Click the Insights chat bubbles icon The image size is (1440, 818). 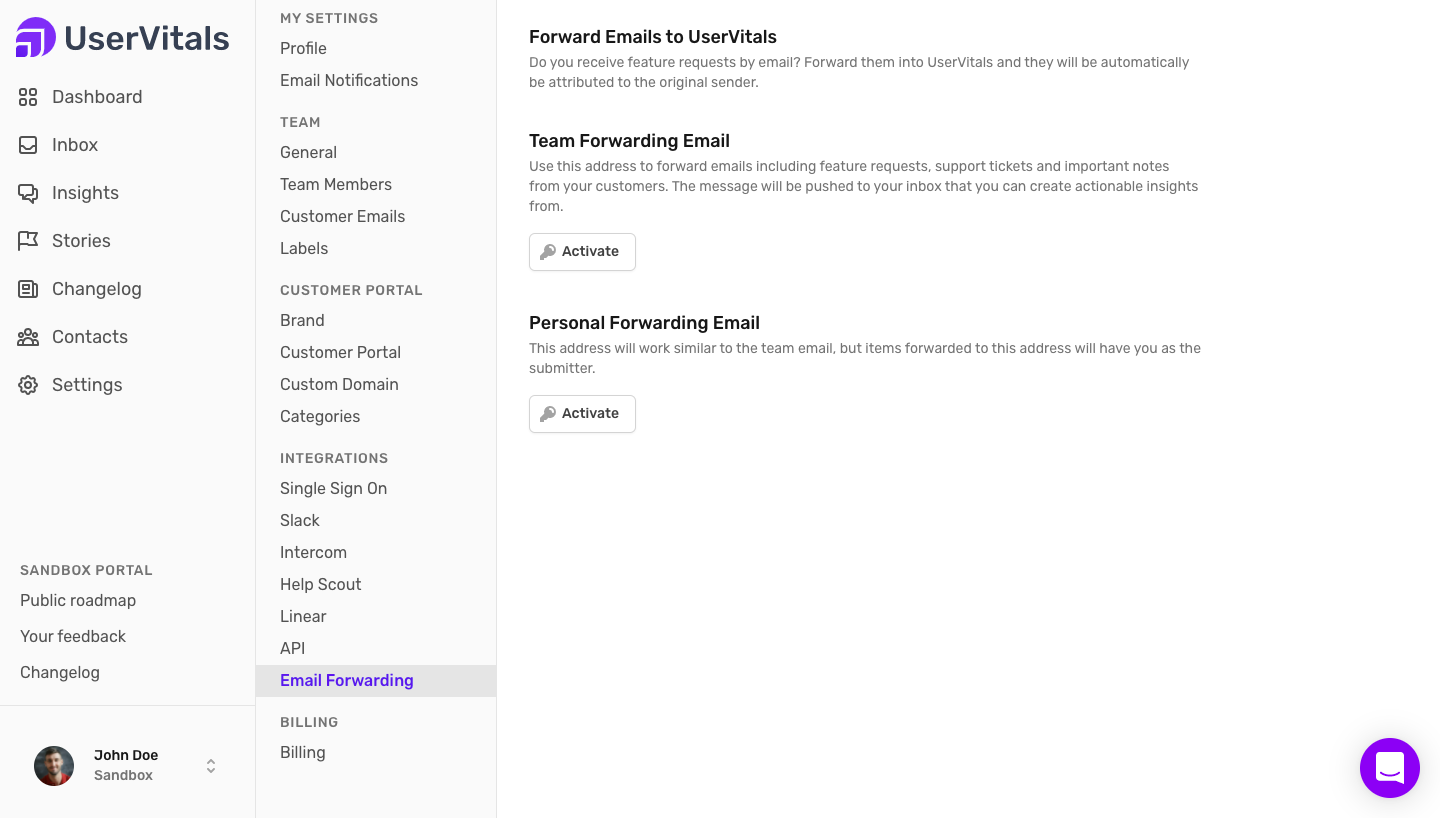pos(28,193)
